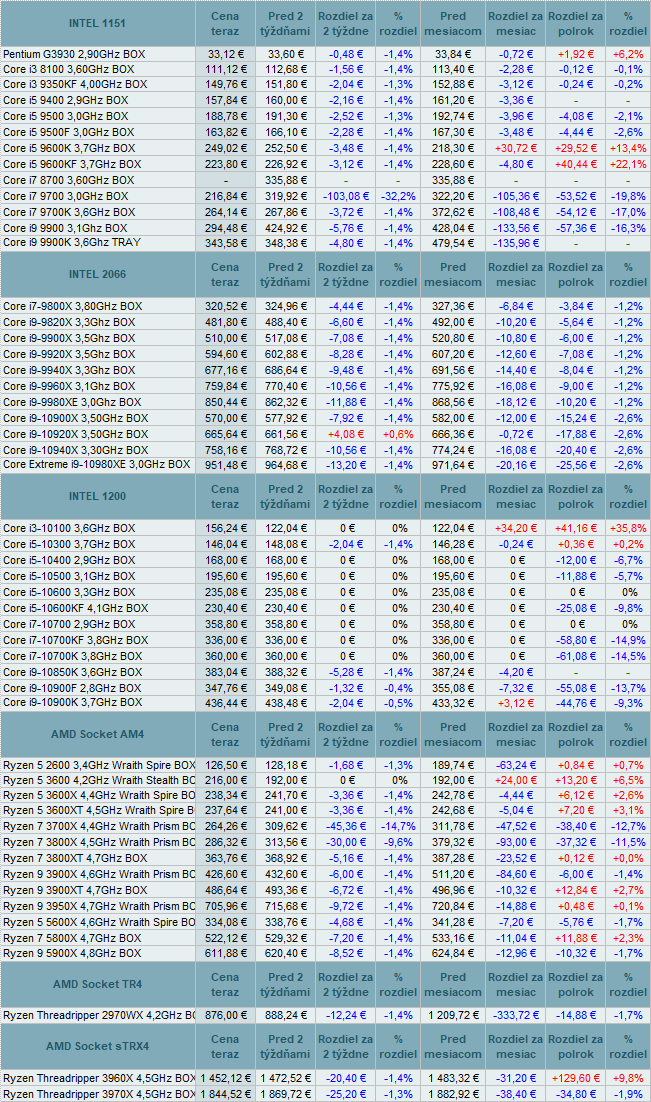The image size is (651, 1102).
Task: Click the "Ryzen 5 5600X 4,6GHz Wraith Spire" row name
Action: click(x=98, y=922)
